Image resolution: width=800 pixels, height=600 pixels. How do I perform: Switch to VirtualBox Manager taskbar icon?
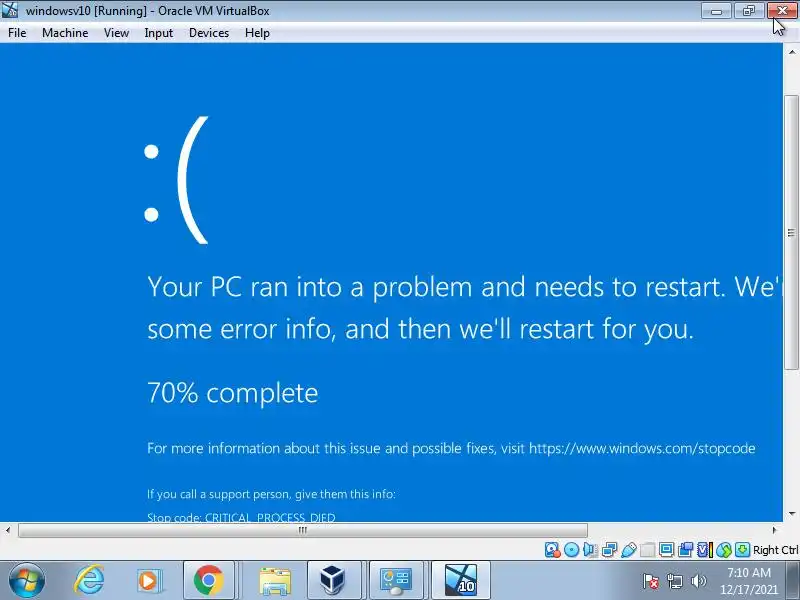coord(333,580)
